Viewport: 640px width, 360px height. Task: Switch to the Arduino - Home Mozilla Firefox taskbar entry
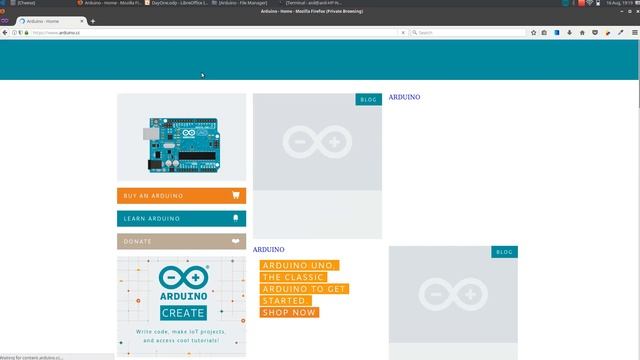coord(109,3)
